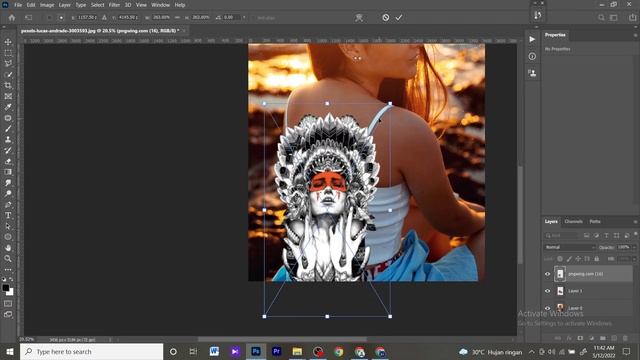
Task: Select the Gradient tool
Action: [x=8, y=172]
